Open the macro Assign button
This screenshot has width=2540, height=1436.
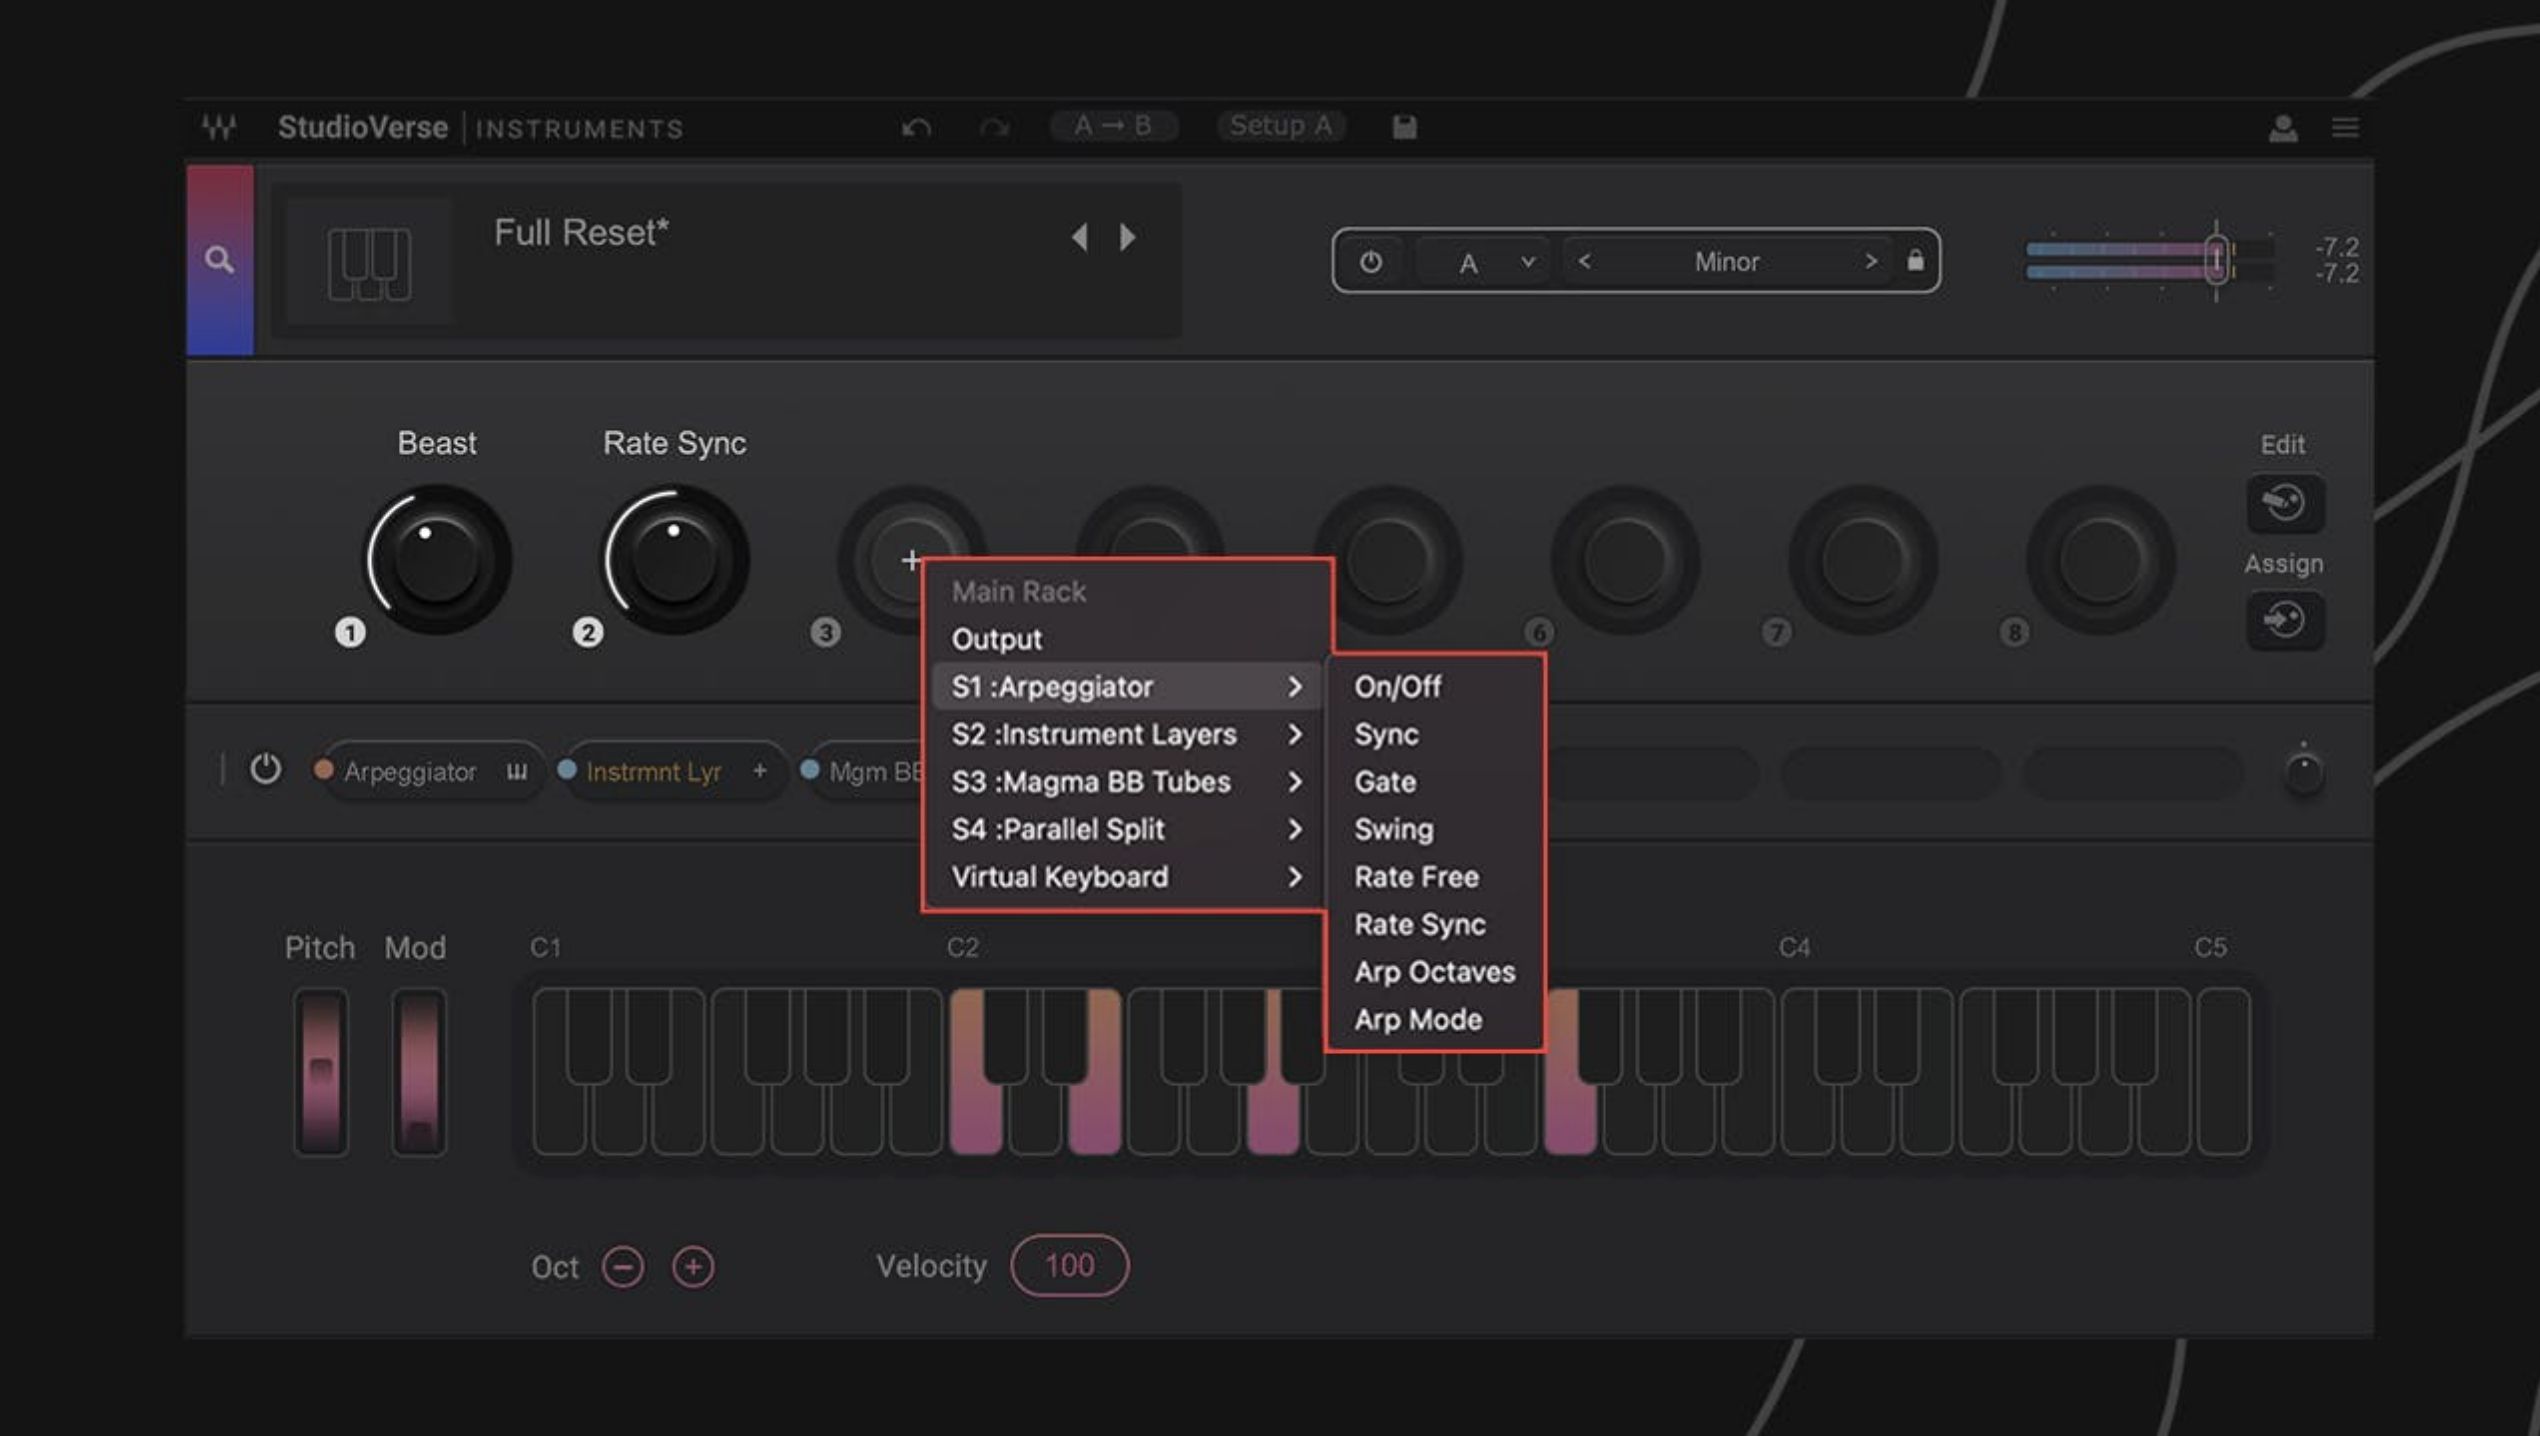[x=2284, y=620]
